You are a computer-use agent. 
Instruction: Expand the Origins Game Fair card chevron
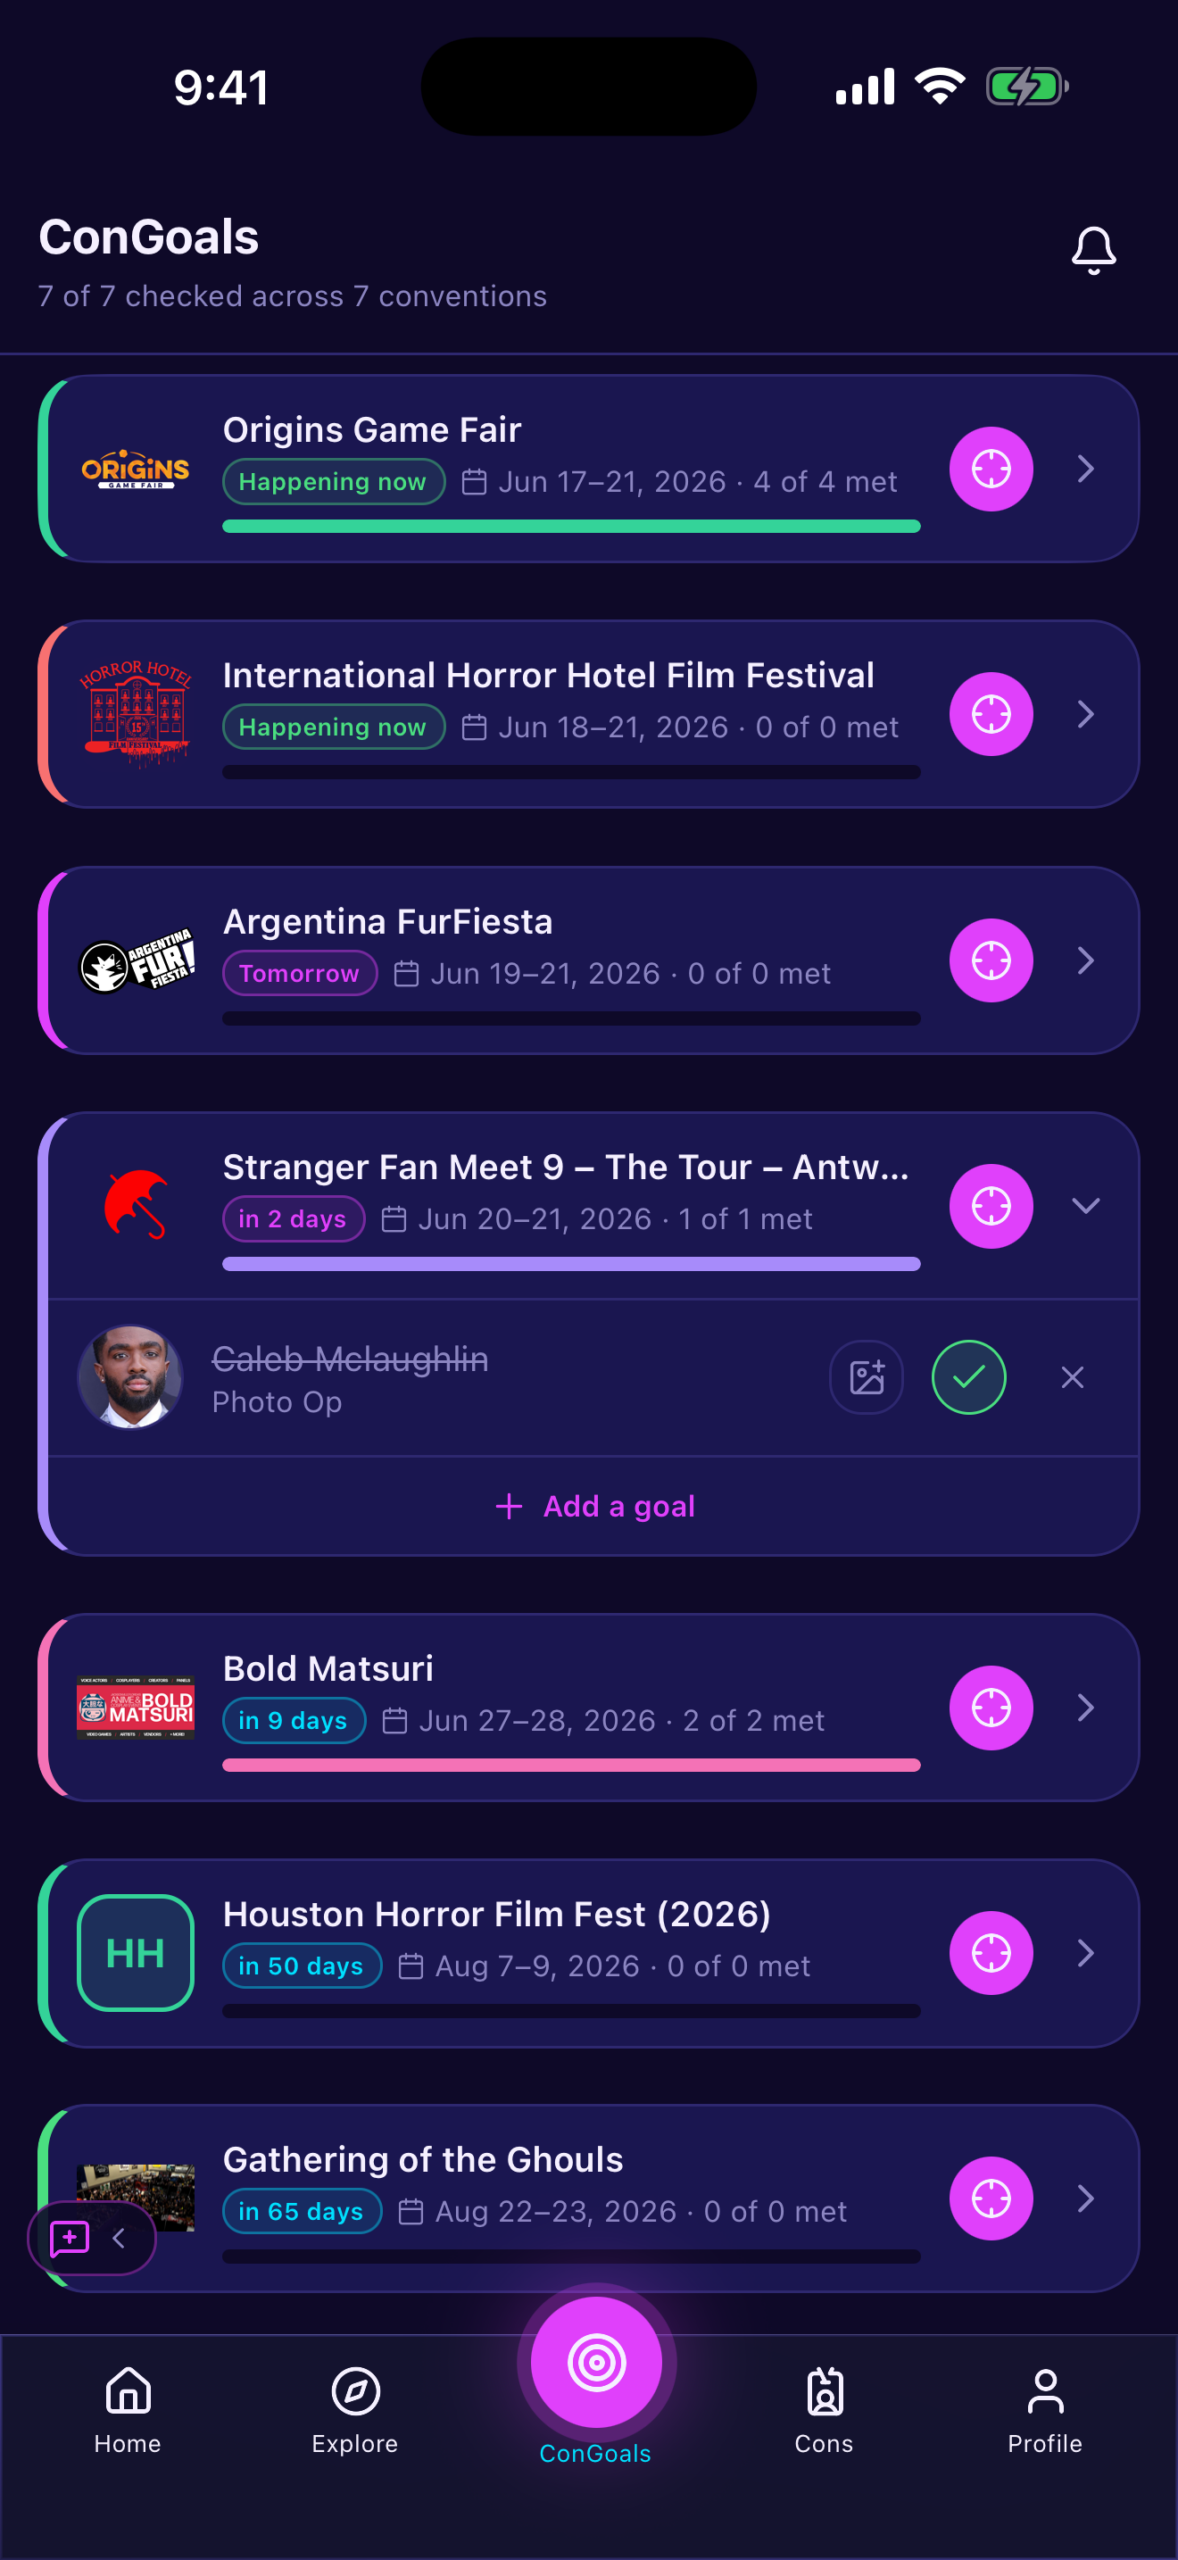(1086, 469)
